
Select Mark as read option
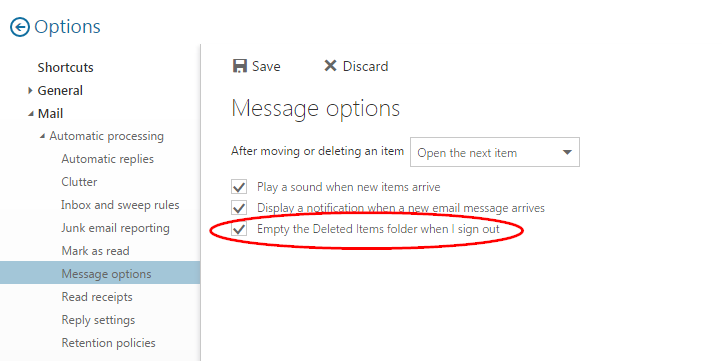[95, 251]
